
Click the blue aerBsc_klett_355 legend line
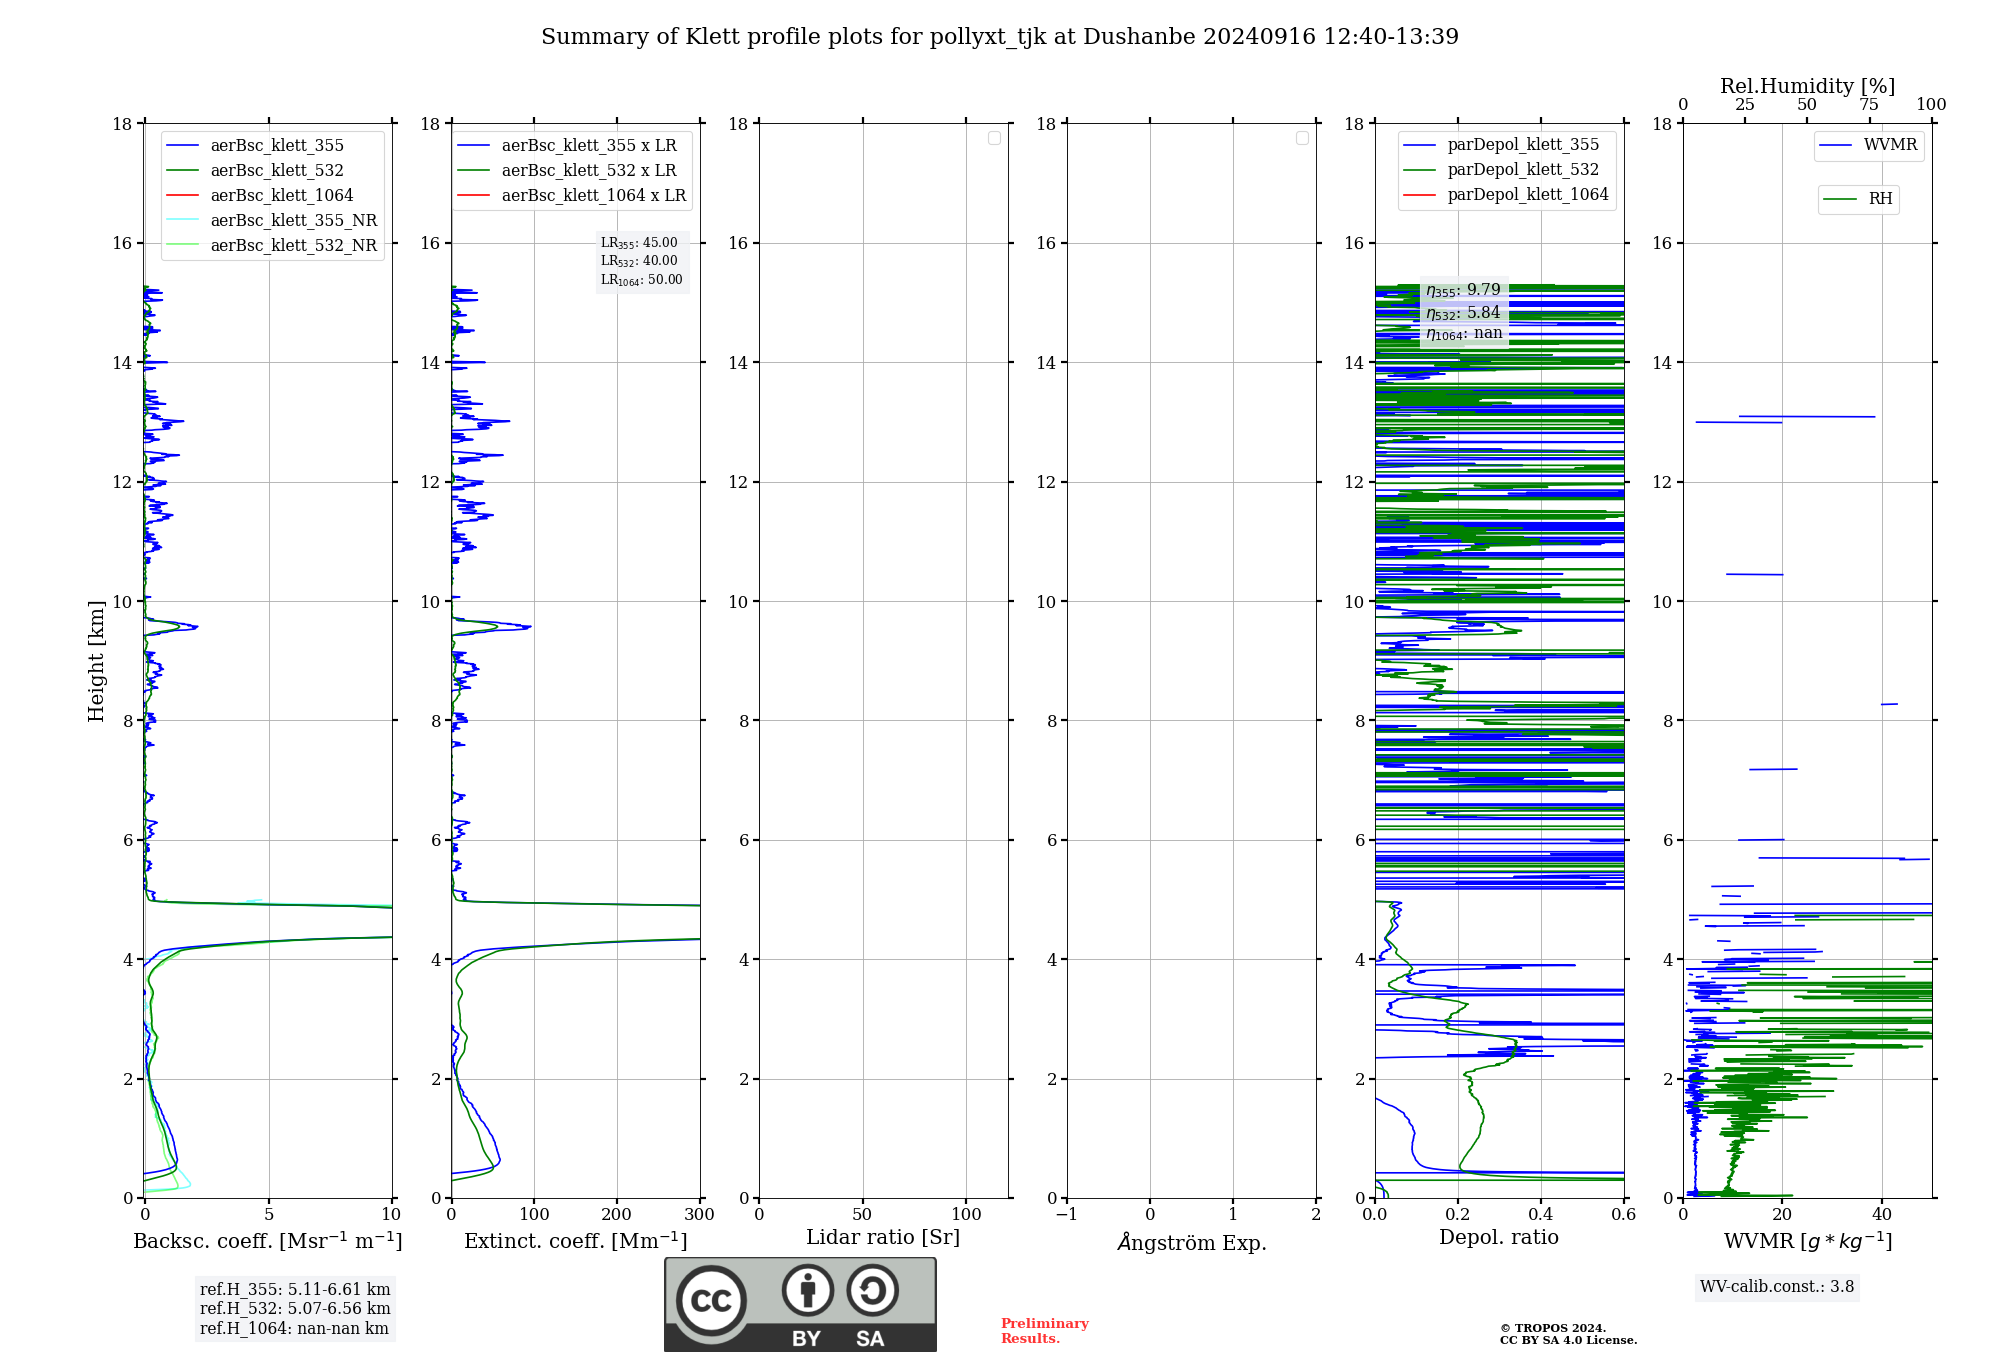coord(183,146)
